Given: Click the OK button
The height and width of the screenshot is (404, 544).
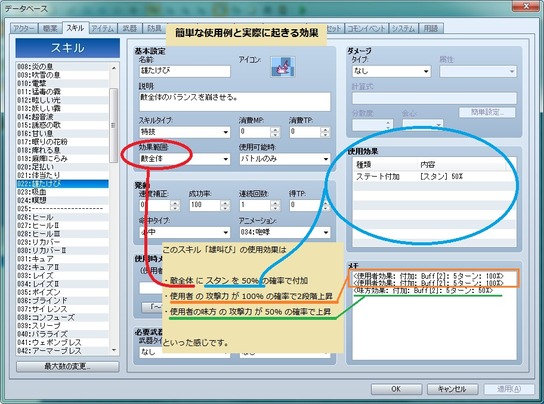Looking at the screenshot, I should pos(396,389).
